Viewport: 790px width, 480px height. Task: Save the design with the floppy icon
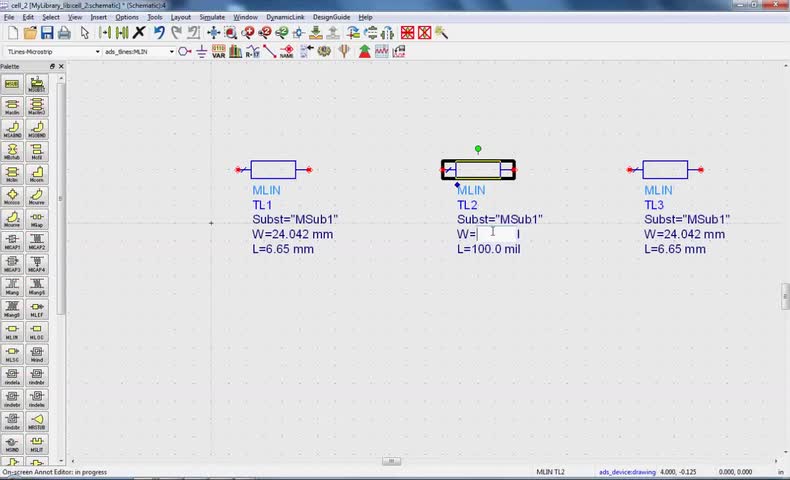[47, 33]
